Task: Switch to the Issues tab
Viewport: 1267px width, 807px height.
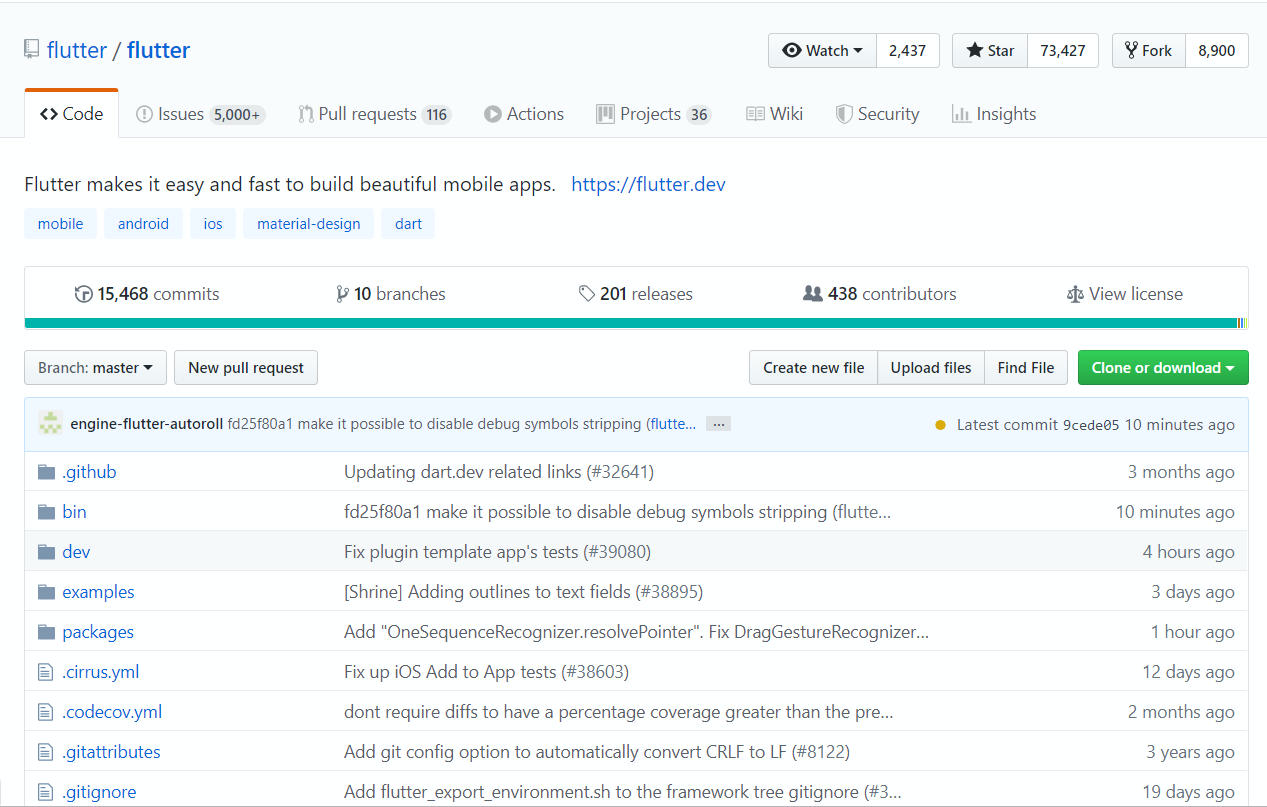Action: pyautogui.click(x=200, y=114)
